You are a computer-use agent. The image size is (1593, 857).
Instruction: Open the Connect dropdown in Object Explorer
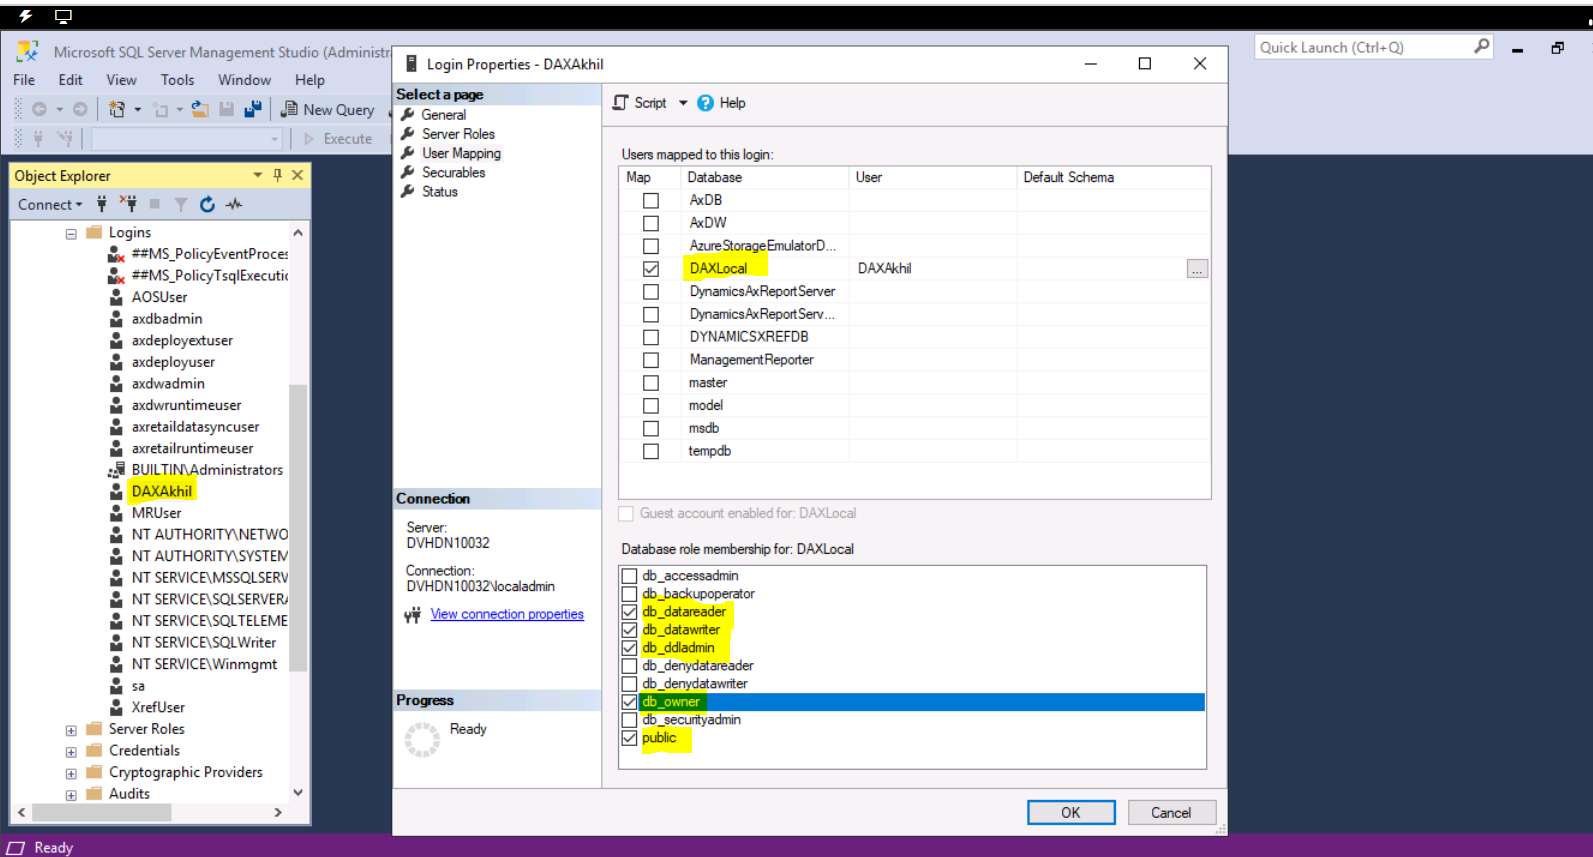(50, 204)
